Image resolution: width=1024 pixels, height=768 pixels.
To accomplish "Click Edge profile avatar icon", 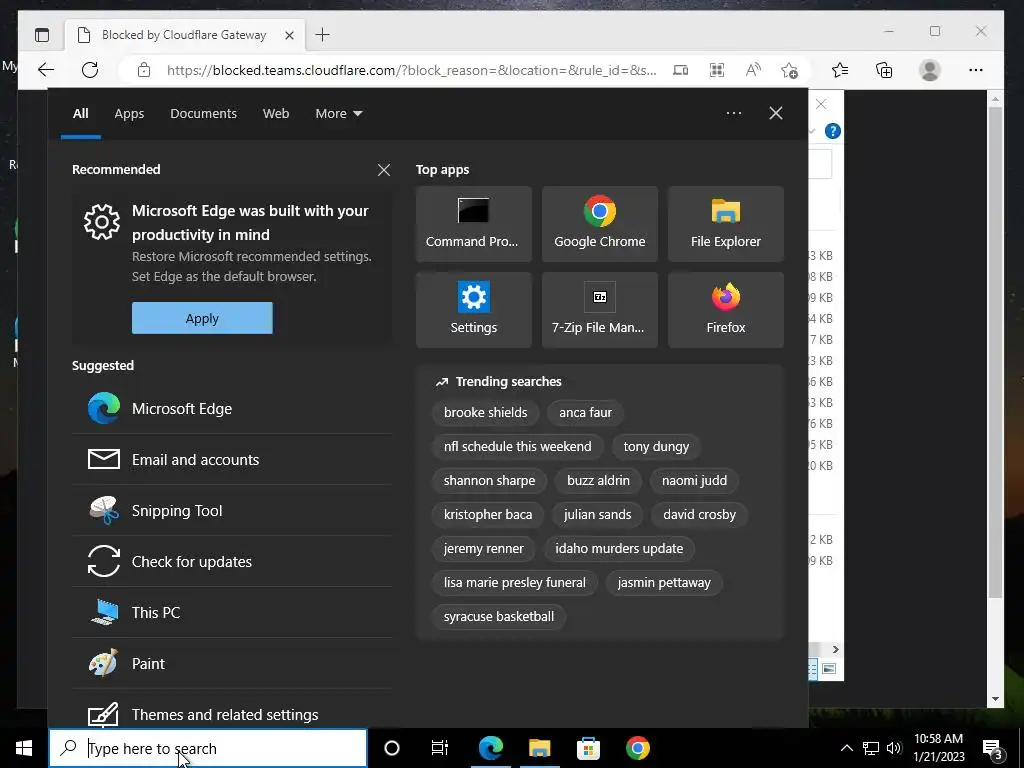I will pos(929,70).
